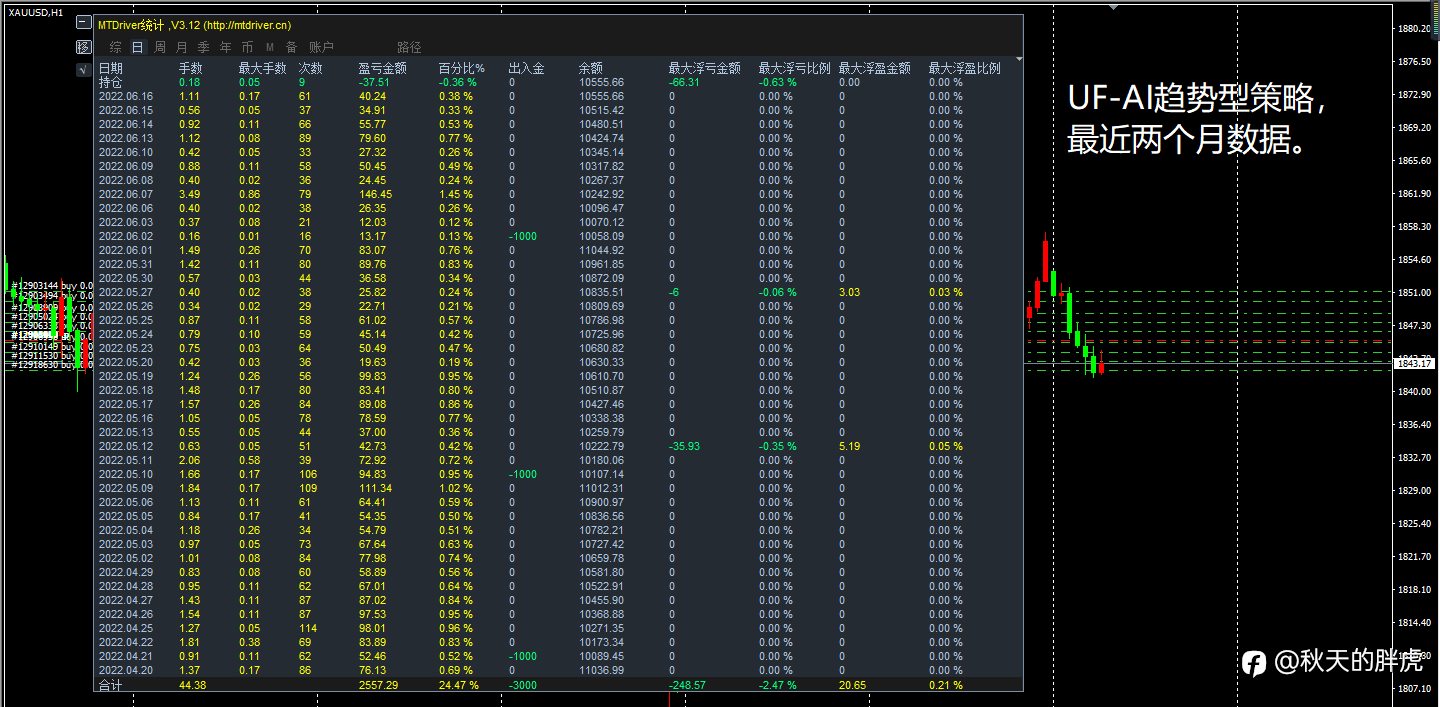Click the 百分比% column header
The height and width of the screenshot is (707, 1440).
[461, 68]
